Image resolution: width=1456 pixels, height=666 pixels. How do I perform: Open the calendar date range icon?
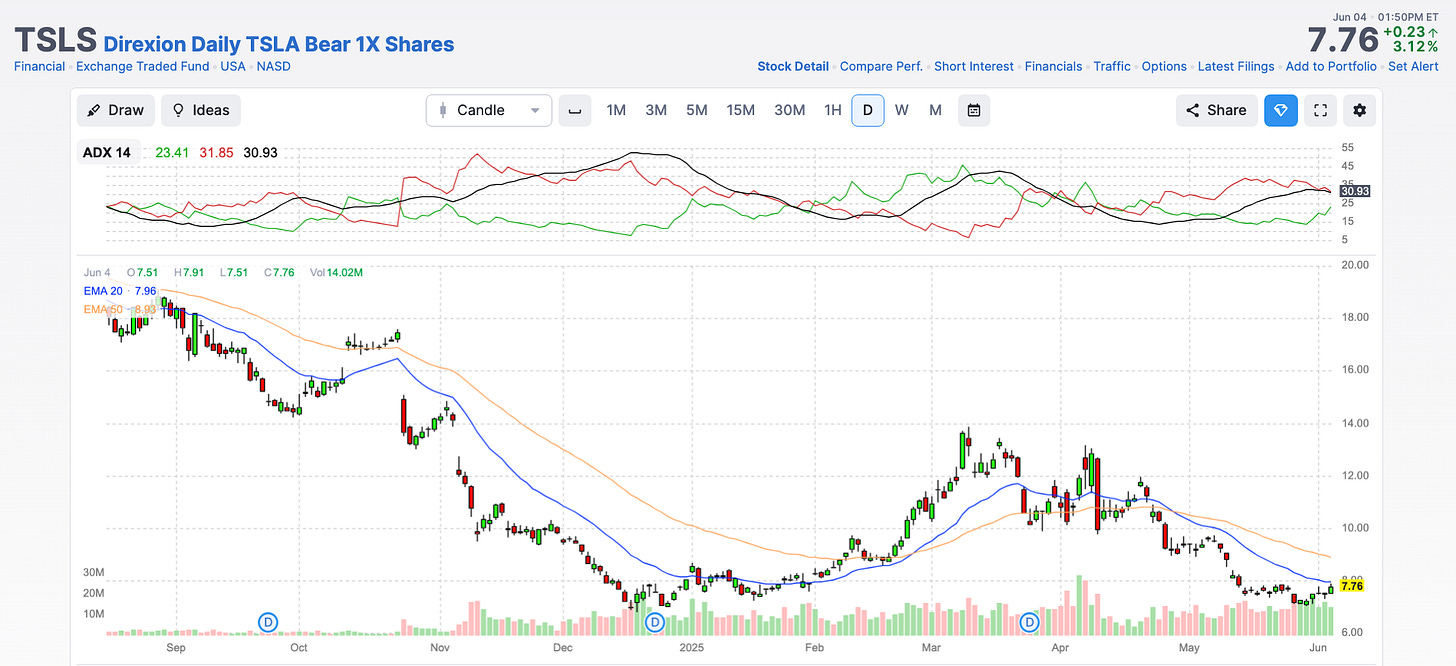pyautogui.click(x=974, y=110)
